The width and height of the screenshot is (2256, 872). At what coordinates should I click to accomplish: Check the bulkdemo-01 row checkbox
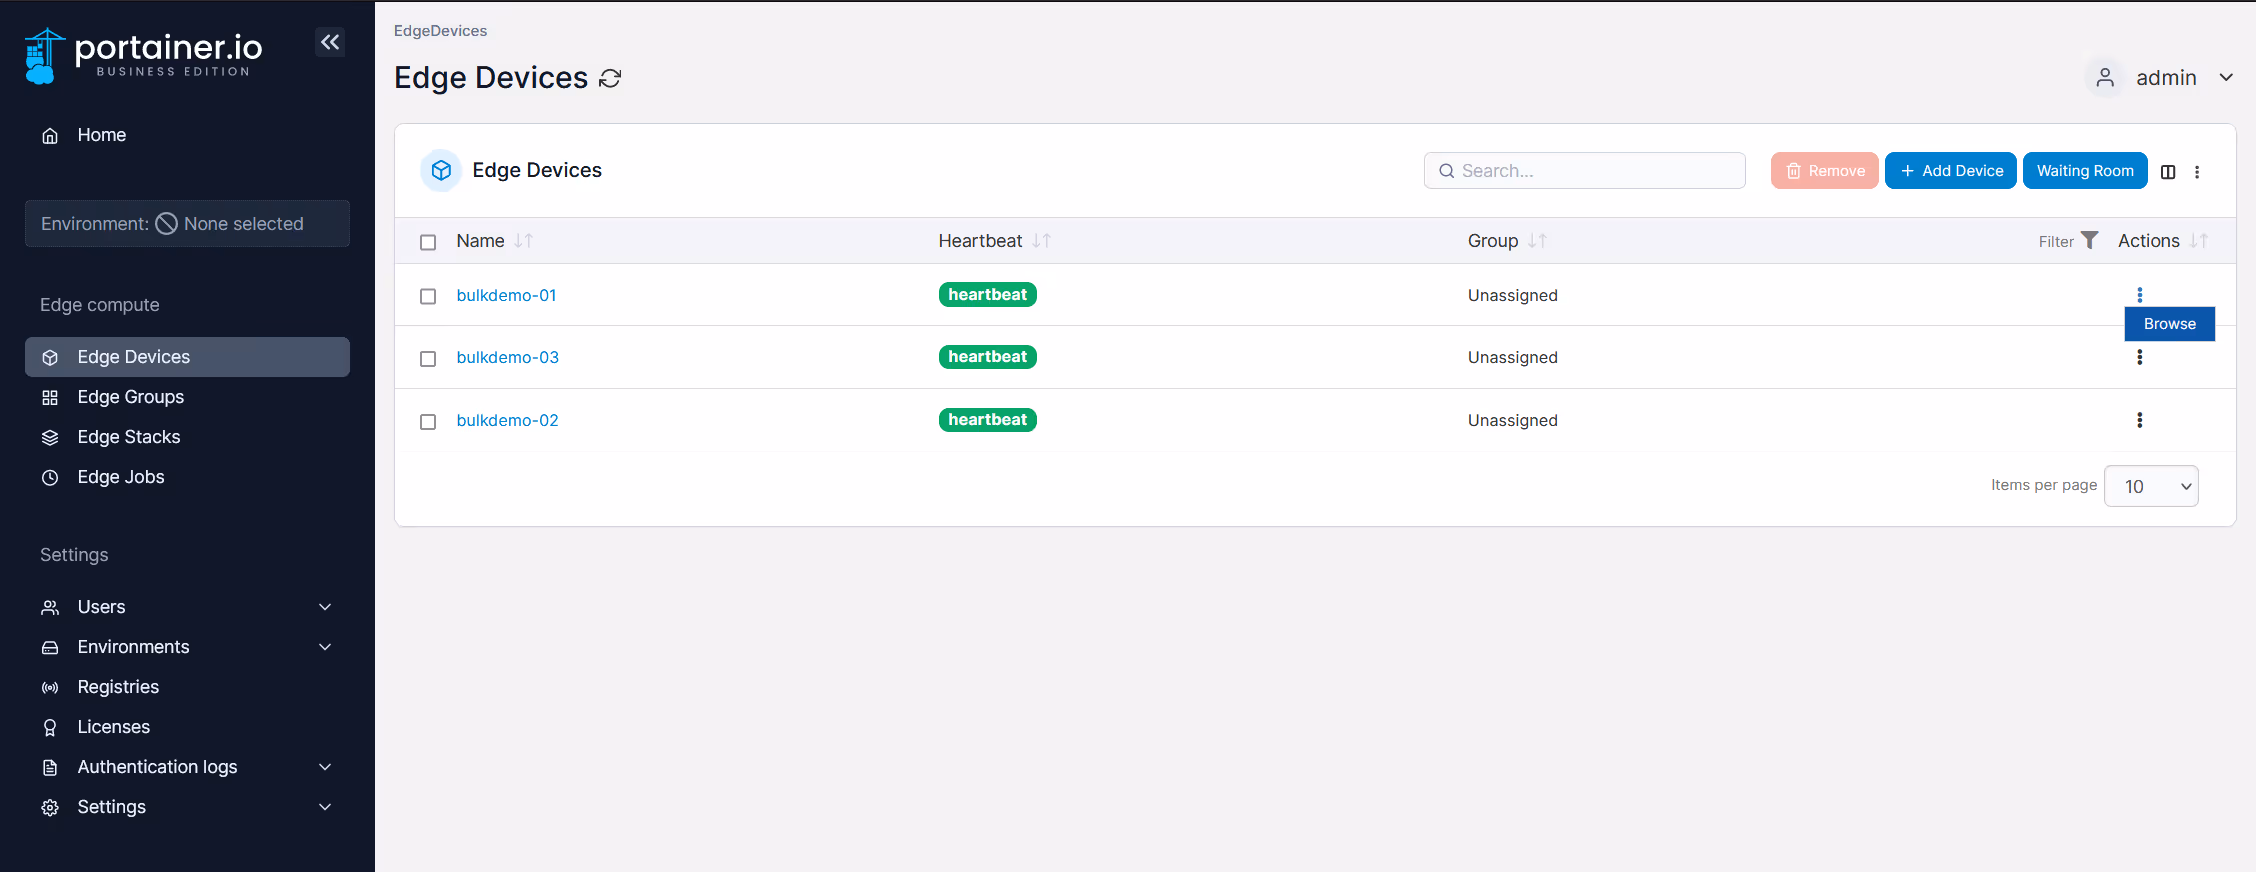coord(428,296)
